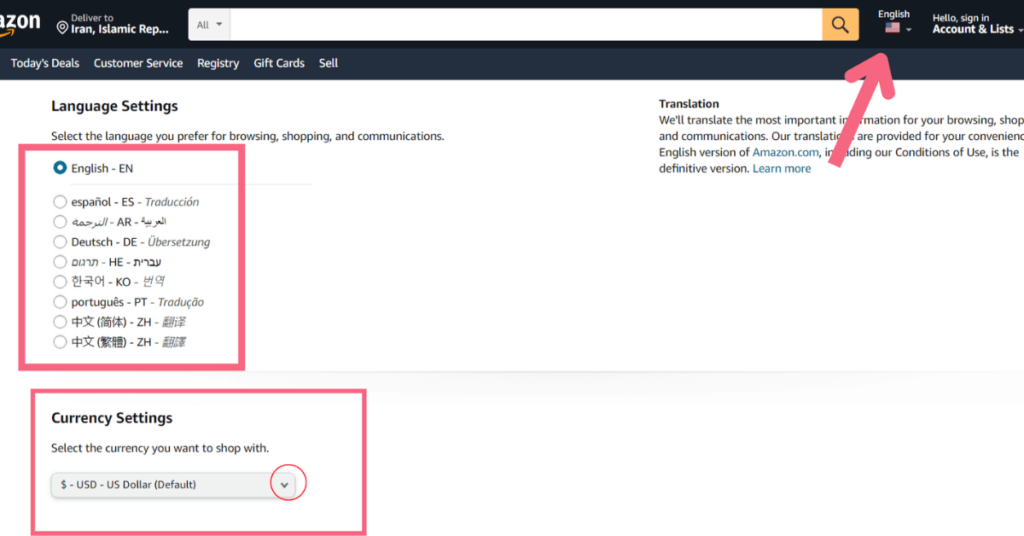This screenshot has width=1024, height=536.
Task: Open Gift Cards
Action: pyautogui.click(x=279, y=63)
